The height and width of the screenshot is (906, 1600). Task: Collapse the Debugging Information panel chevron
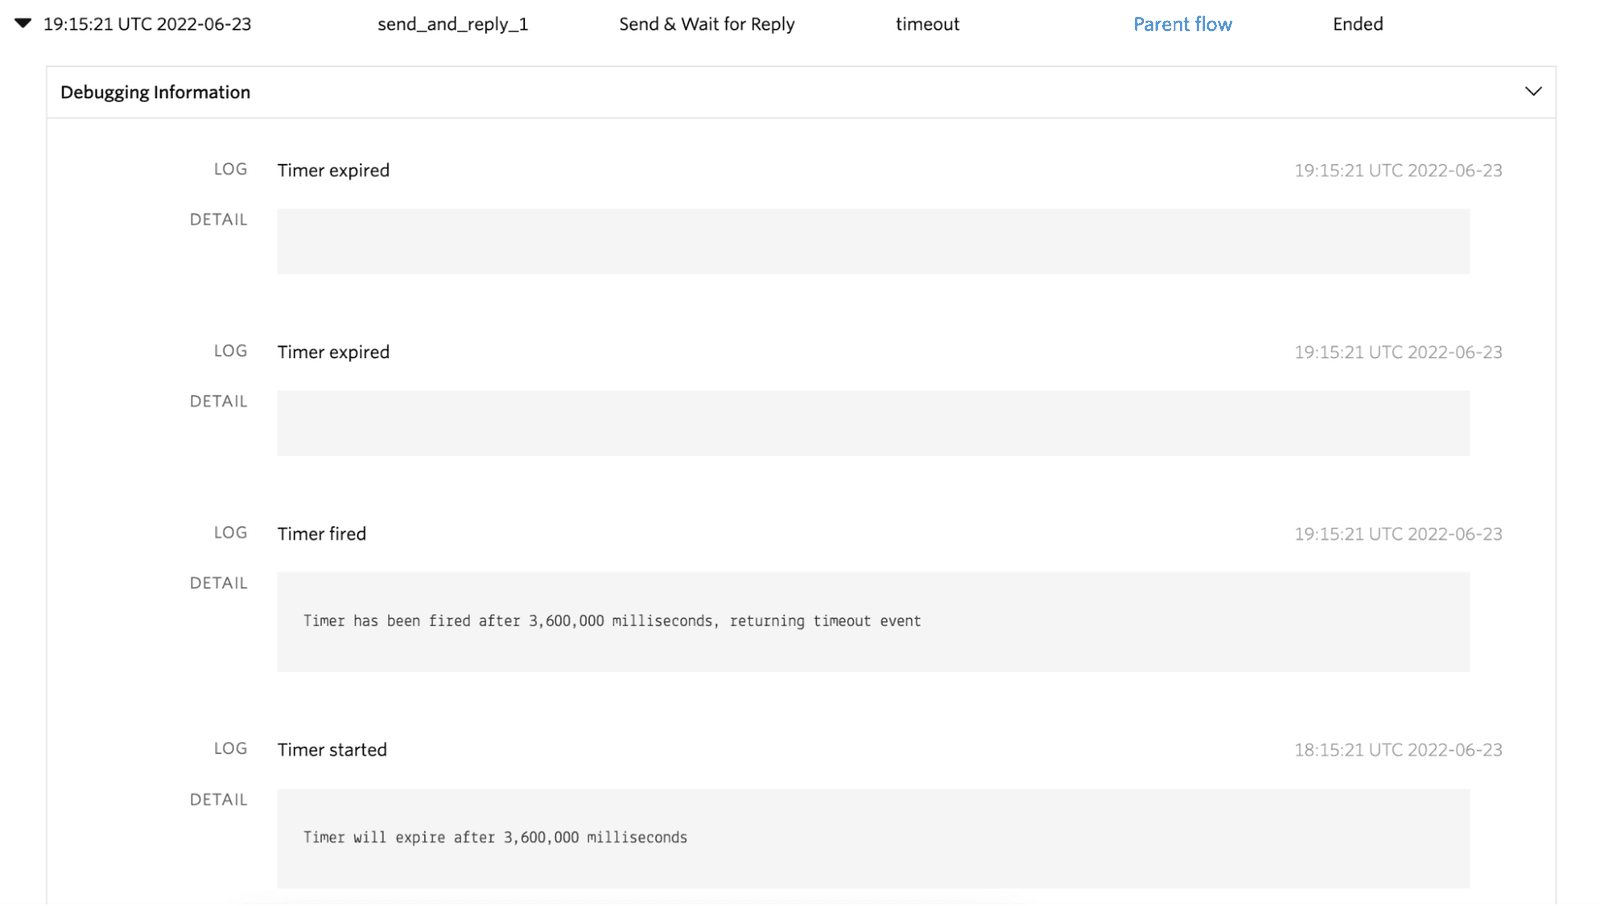[x=1533, y=91]
